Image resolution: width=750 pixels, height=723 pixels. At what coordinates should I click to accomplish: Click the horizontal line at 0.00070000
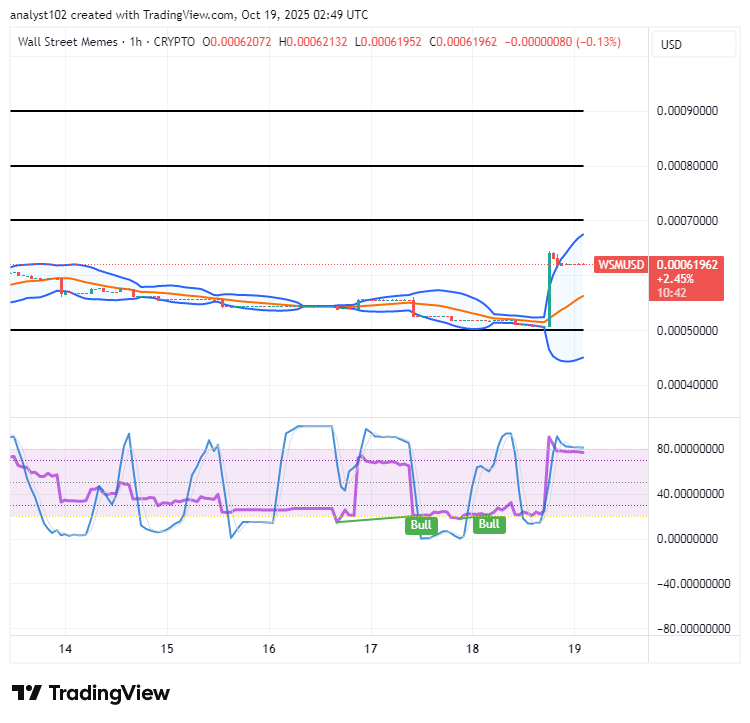click(297, 220)
